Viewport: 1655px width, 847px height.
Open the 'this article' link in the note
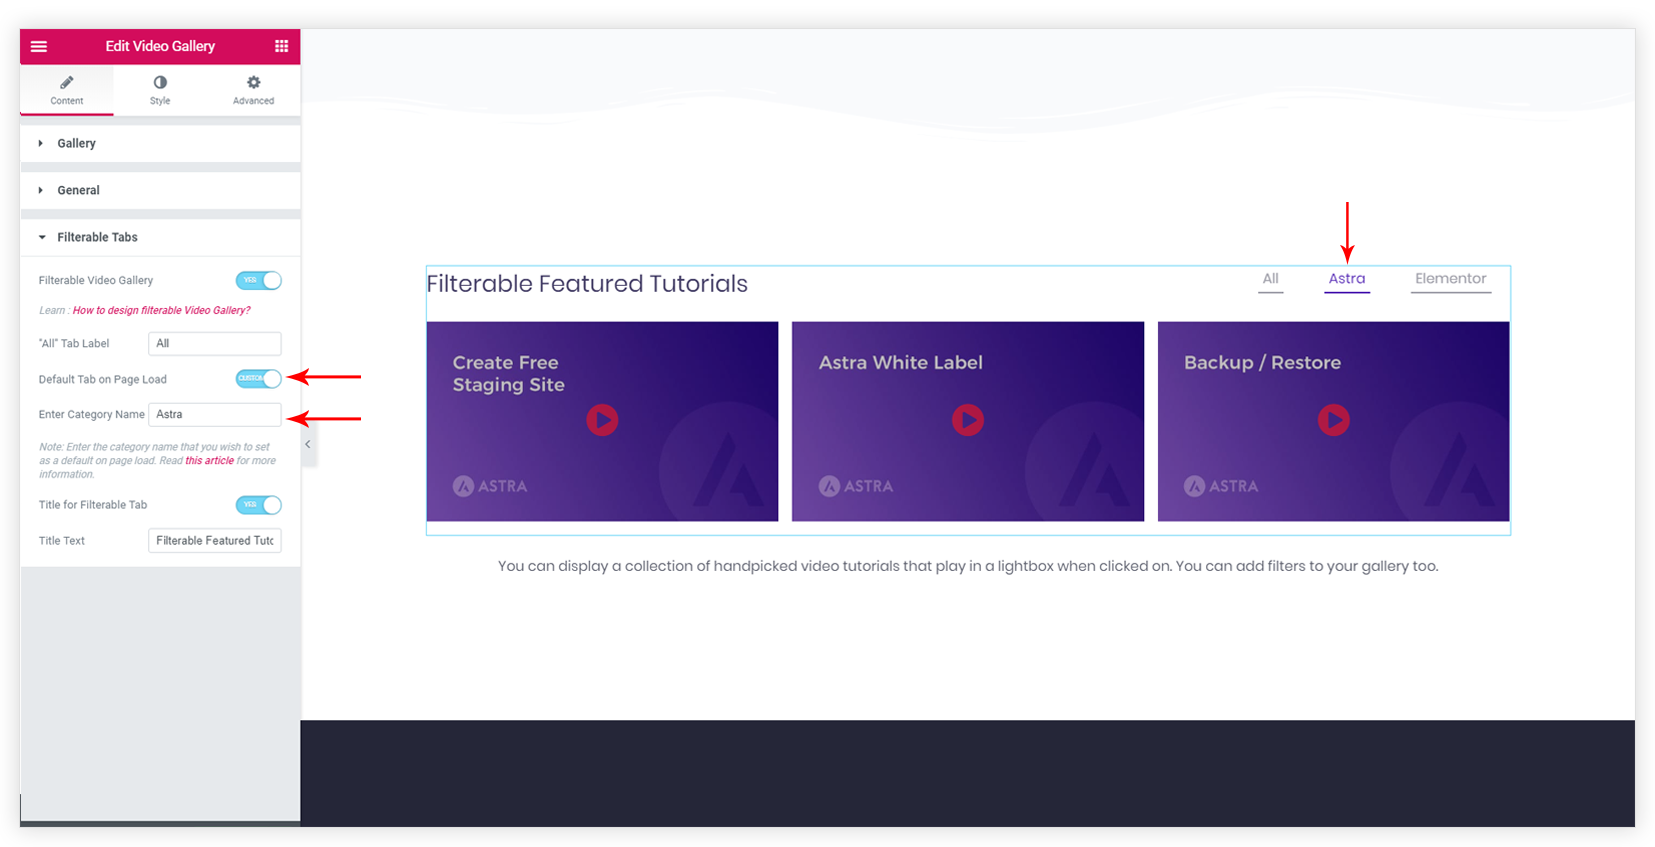tap(209, 461)
